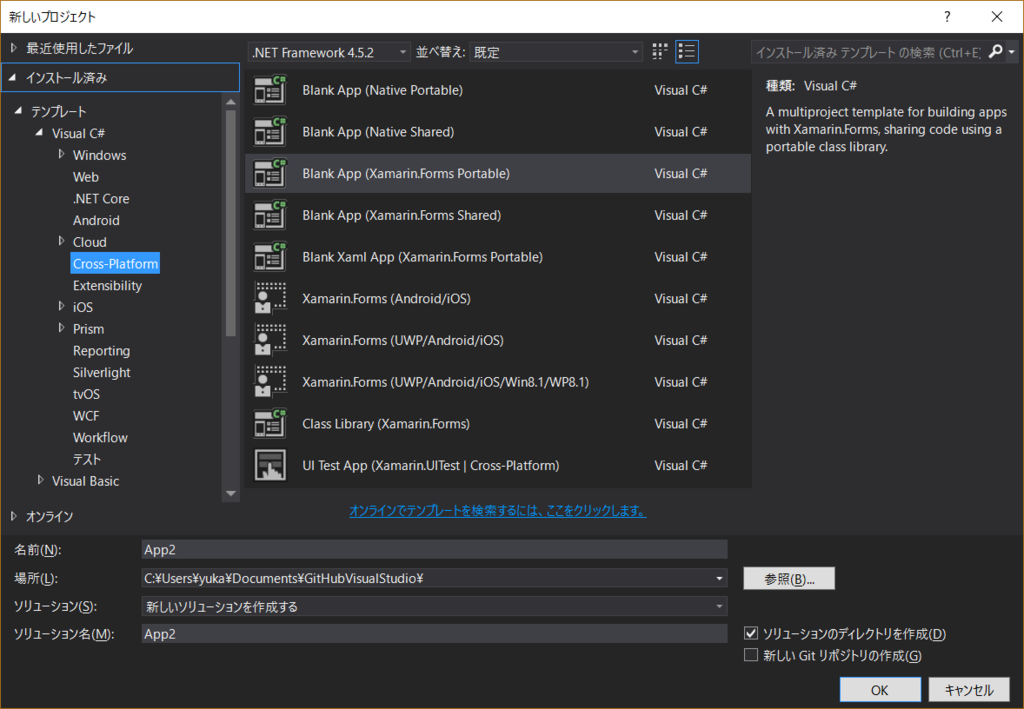Image resolution: width=1024 pixels, height=709 pixels.
Task: Select the Cross-Platform category
Action: 115,264
